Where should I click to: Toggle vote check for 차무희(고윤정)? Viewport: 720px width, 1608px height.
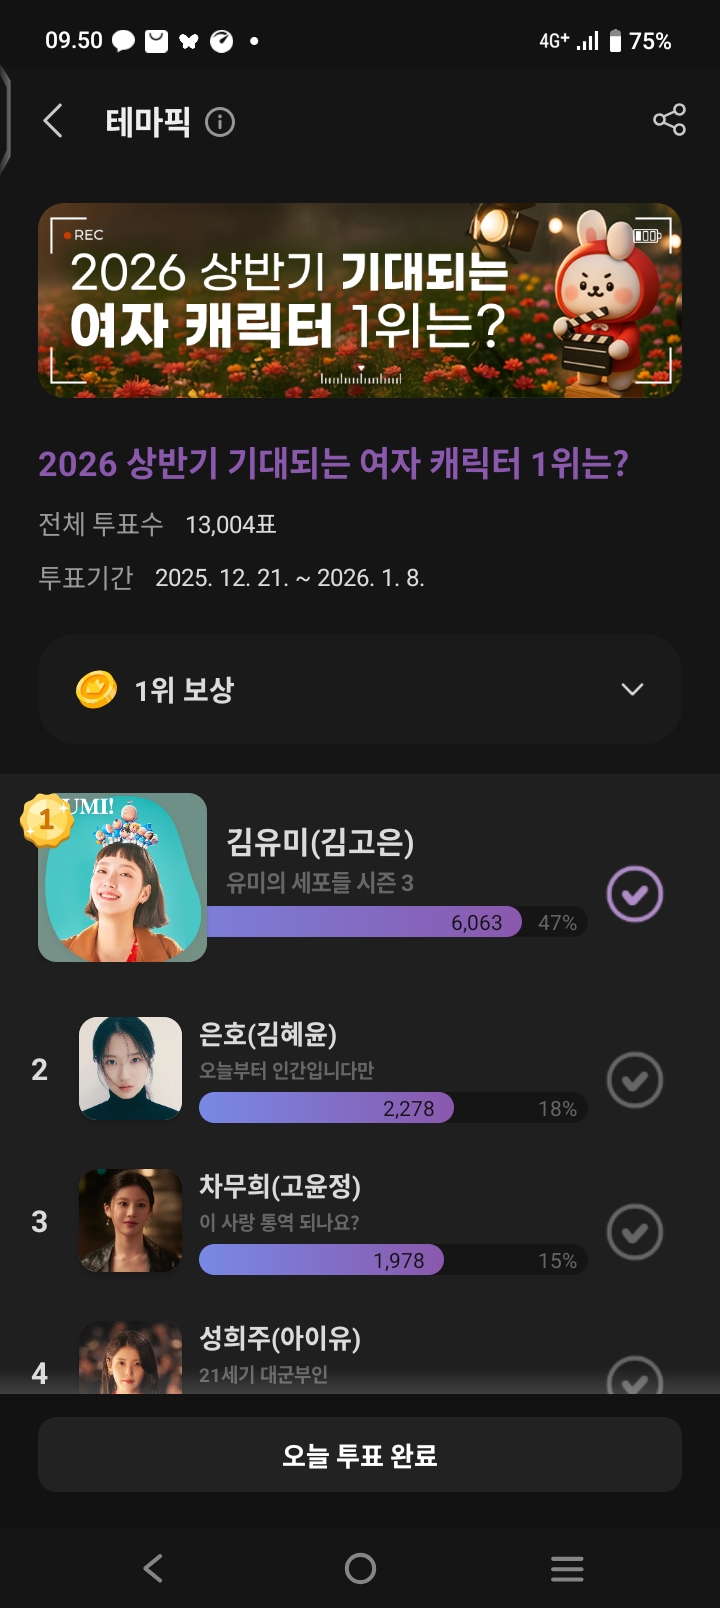point(635,1232)
